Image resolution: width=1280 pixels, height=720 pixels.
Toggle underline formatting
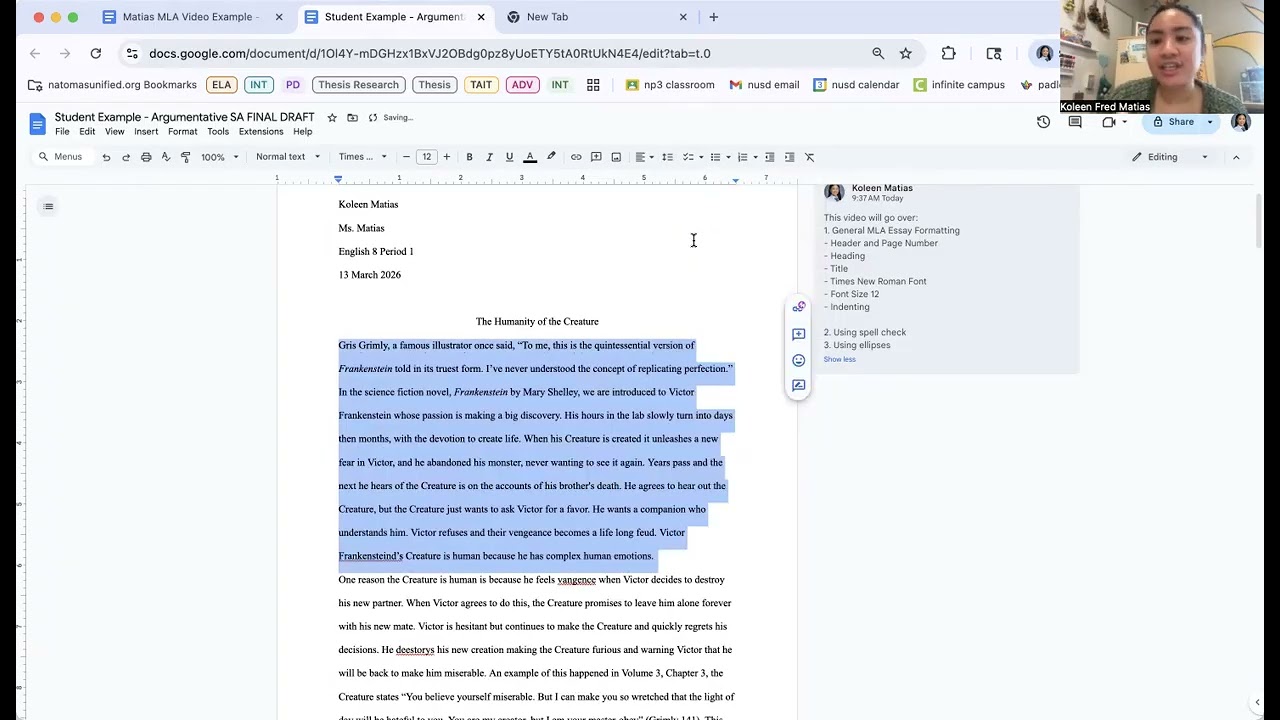pyautogui.click(x=509, y=157)
